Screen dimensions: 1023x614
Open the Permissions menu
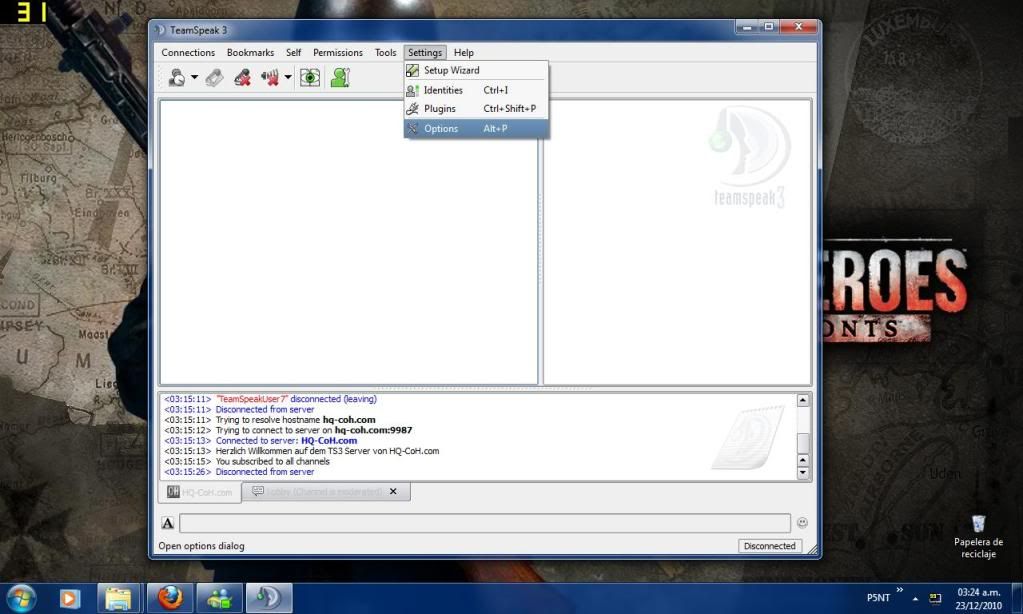coord(337,52)
